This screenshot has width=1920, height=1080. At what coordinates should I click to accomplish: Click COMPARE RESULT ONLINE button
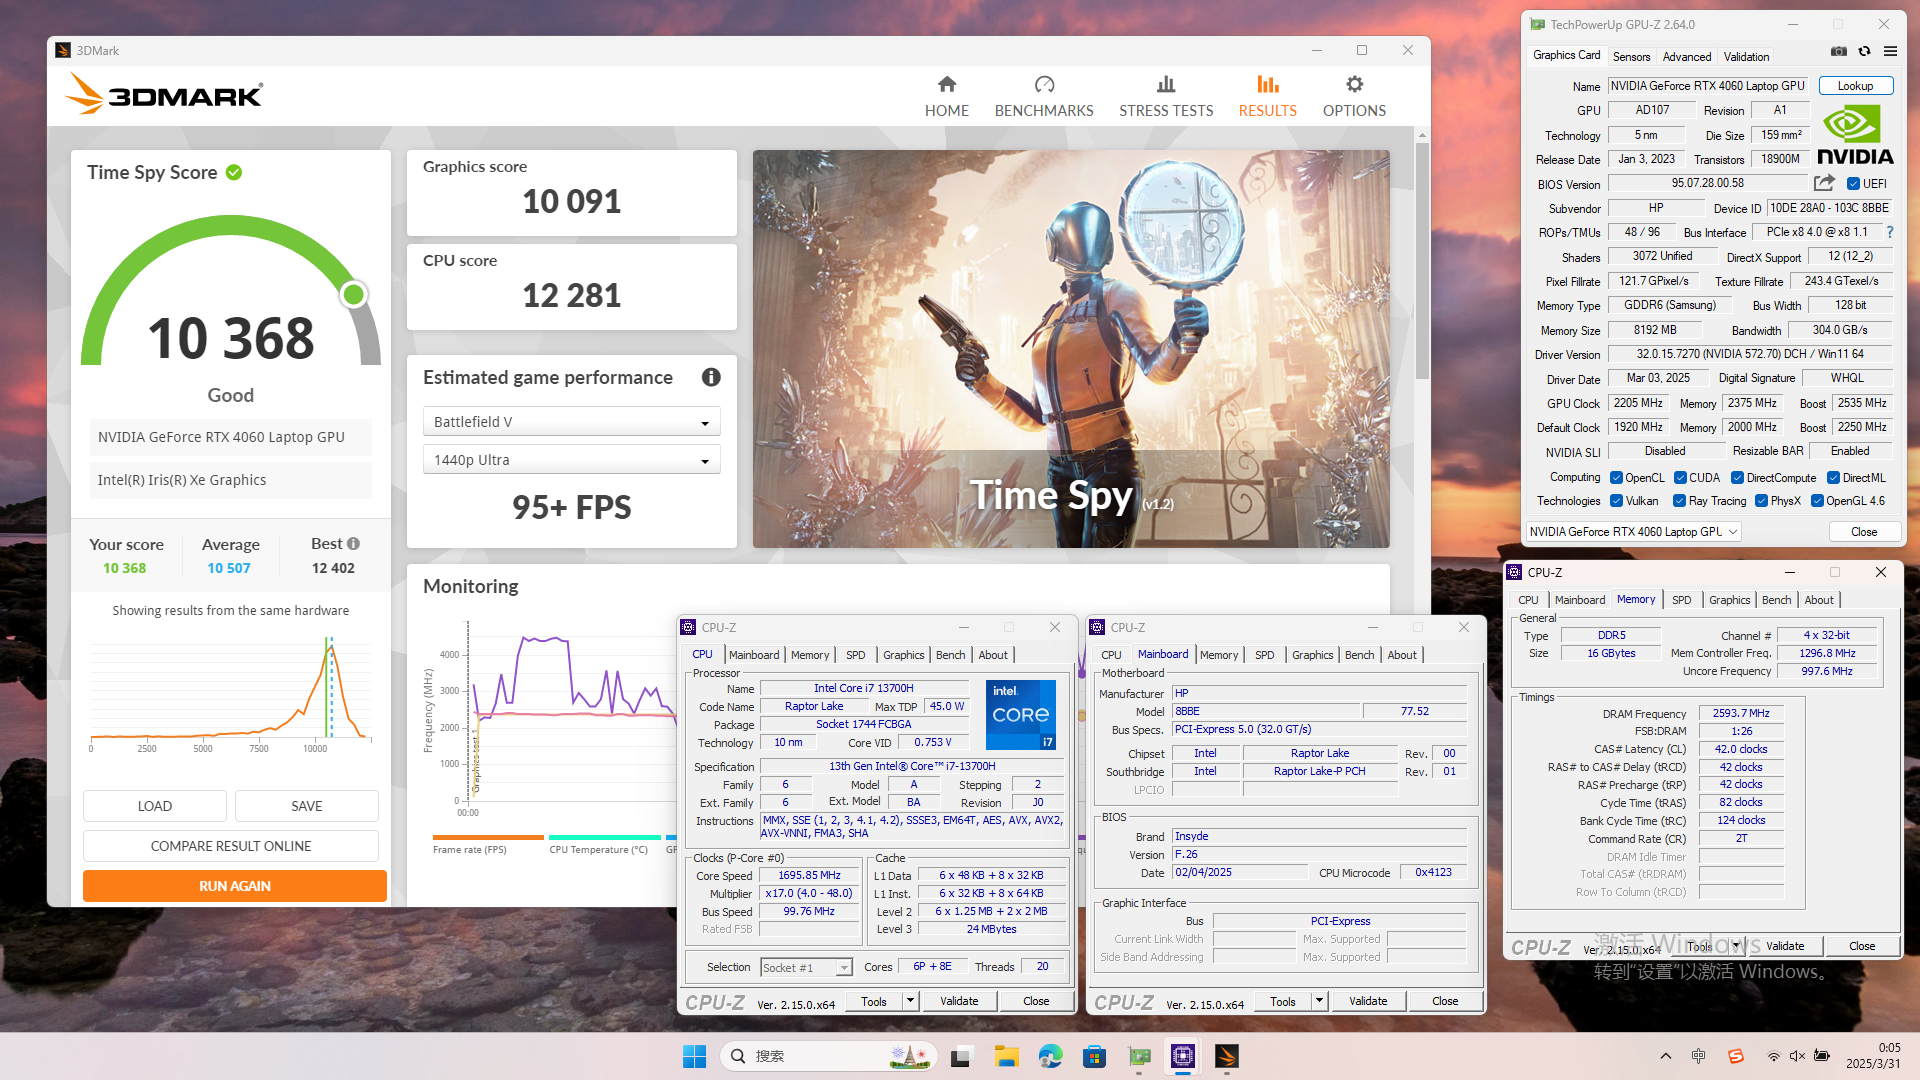pyautogui.click(x=231, y=846)
